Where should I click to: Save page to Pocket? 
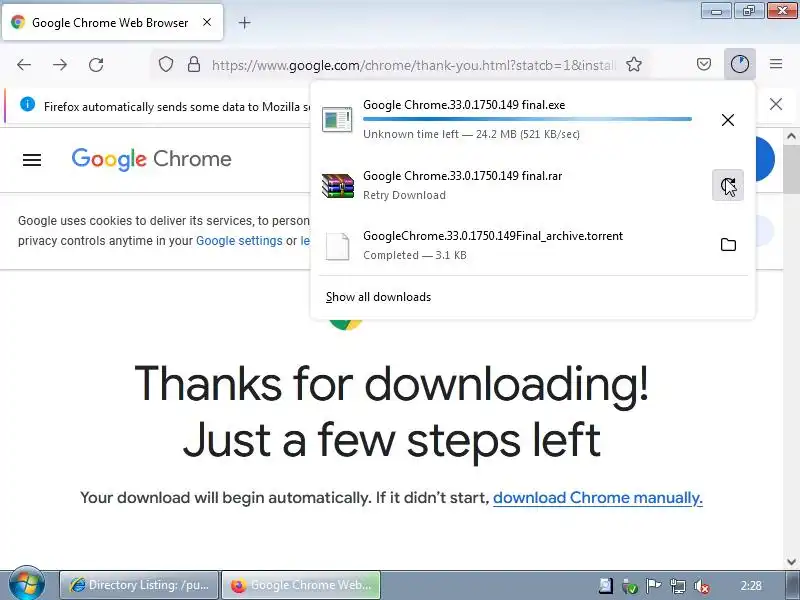(x=704, y=64)
